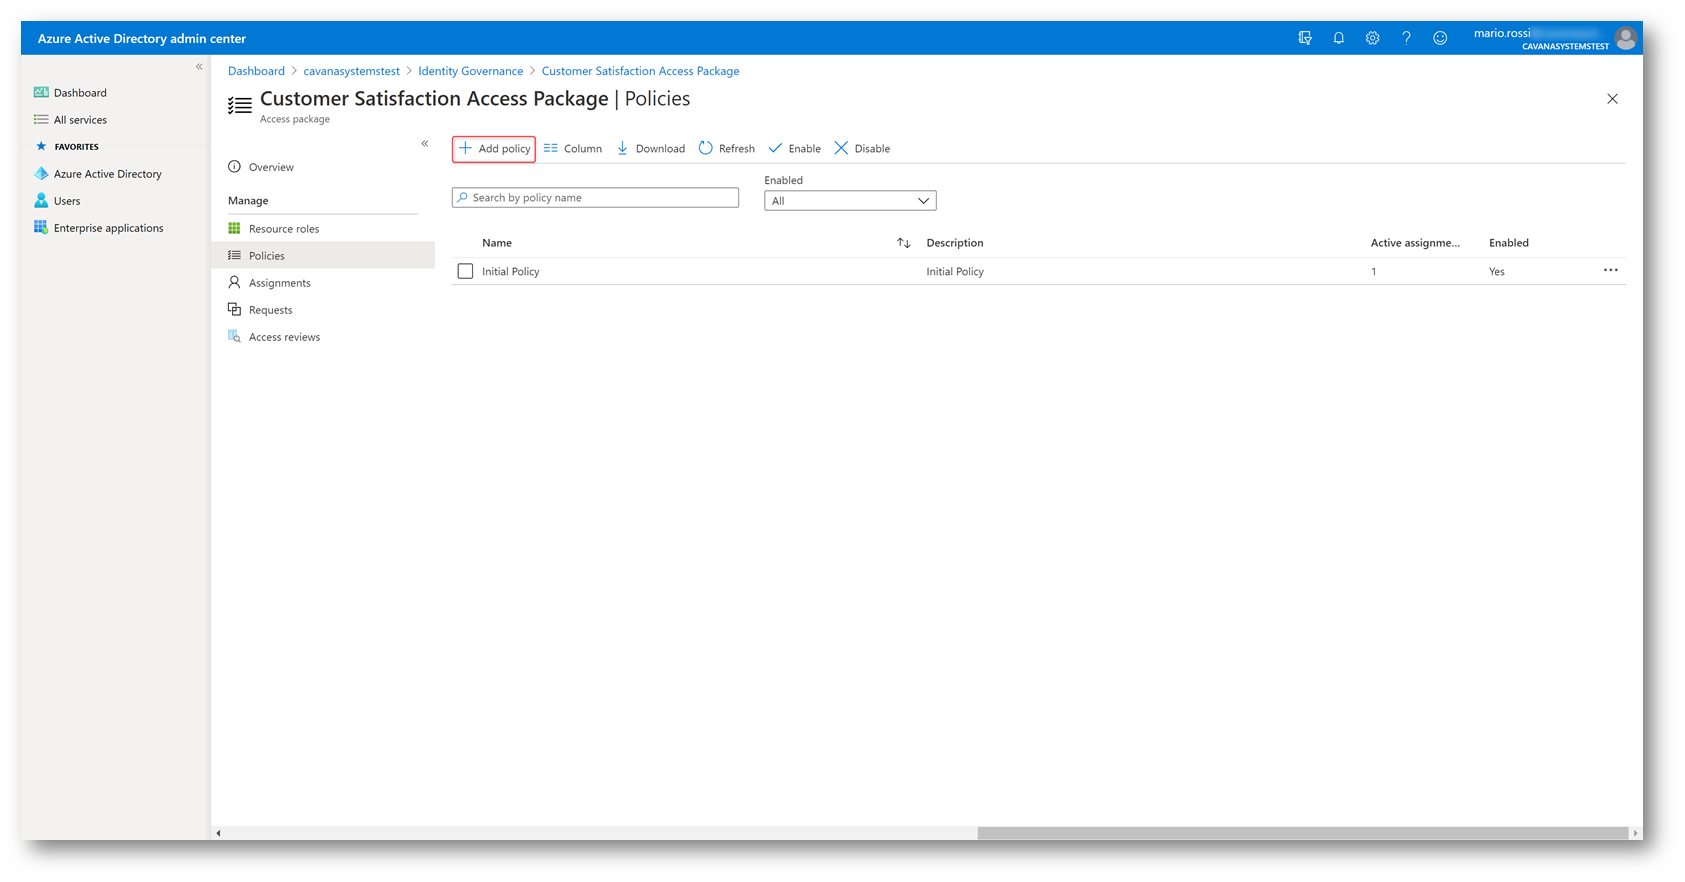Click the Enable toolbar button
This screenshot has width=1685, height=882.
[x=795, y=149]
